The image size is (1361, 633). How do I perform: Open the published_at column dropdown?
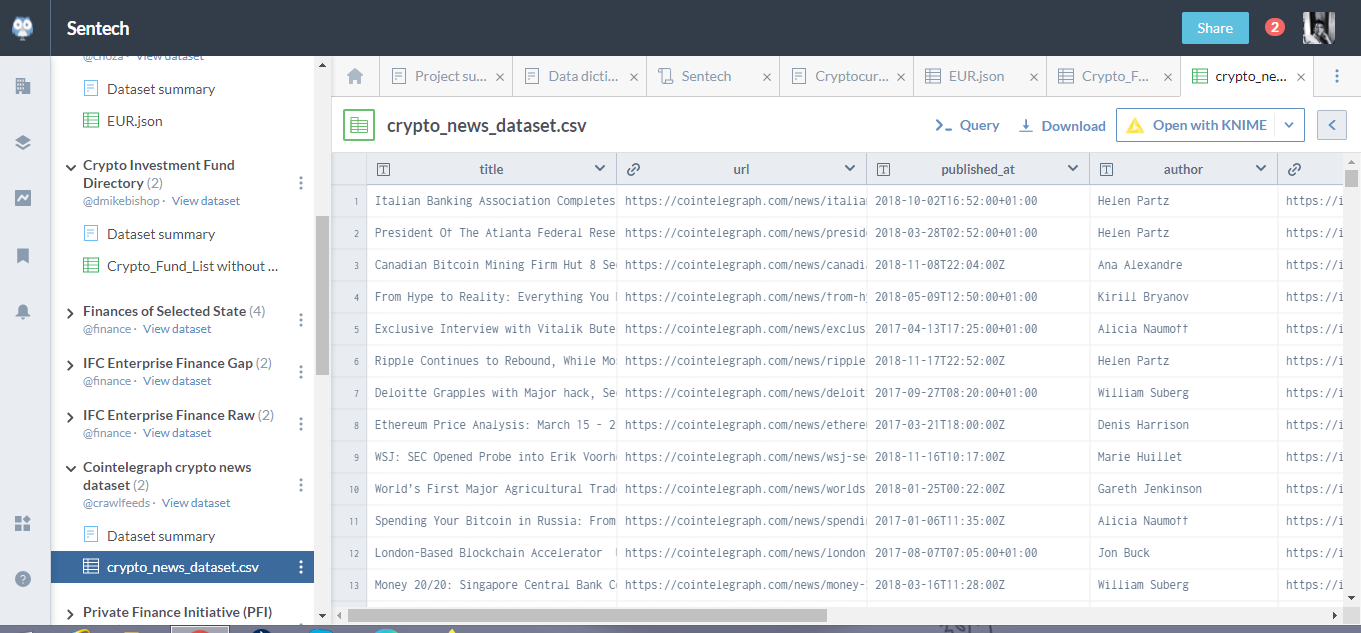1073,169
